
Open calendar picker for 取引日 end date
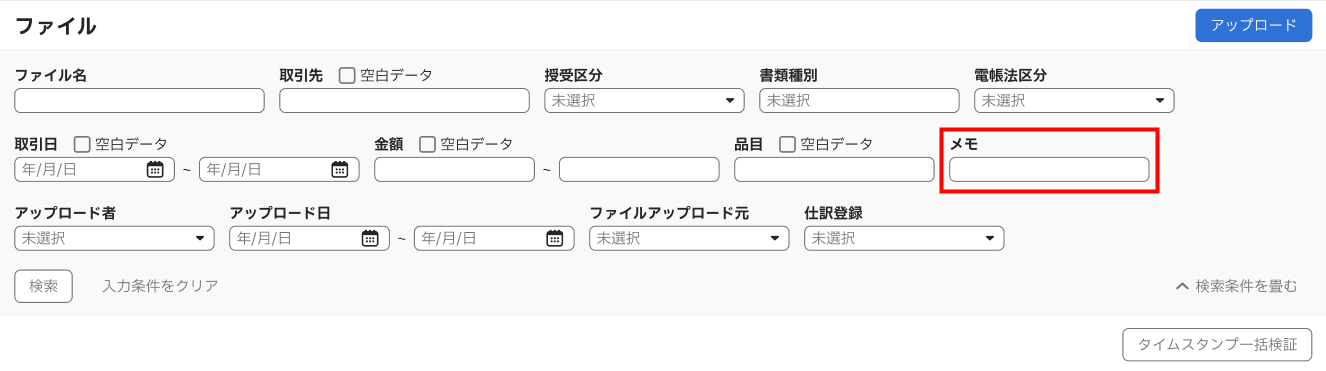[340, 169]
